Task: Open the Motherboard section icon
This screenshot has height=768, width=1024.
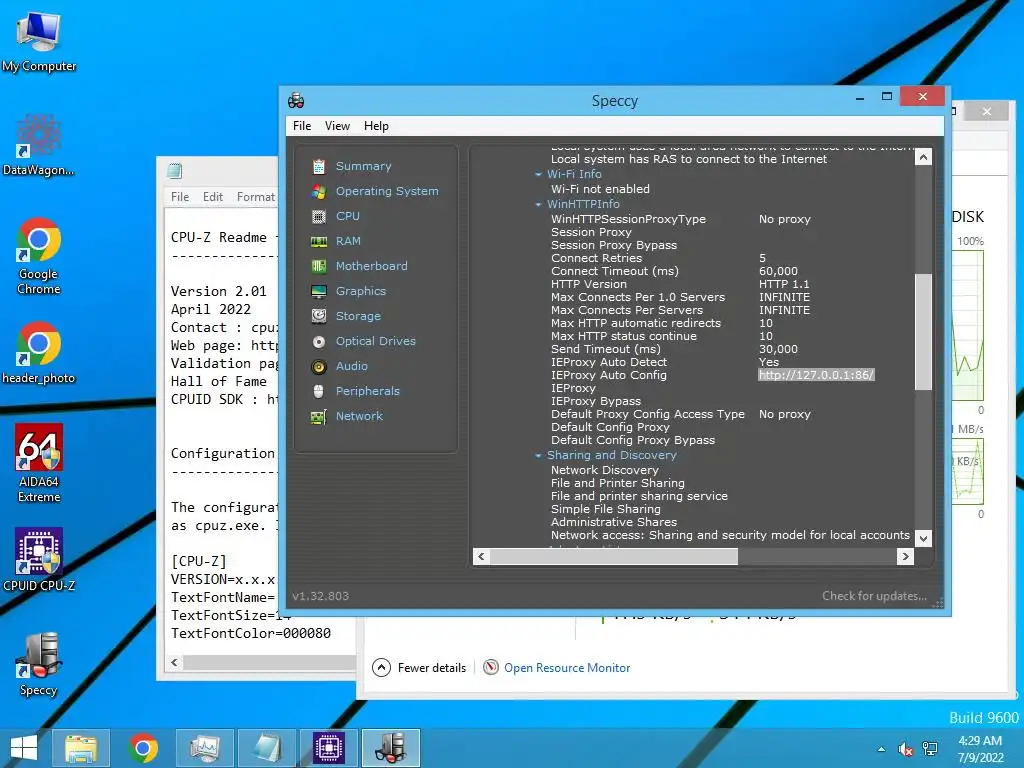Action: [319, 266]
